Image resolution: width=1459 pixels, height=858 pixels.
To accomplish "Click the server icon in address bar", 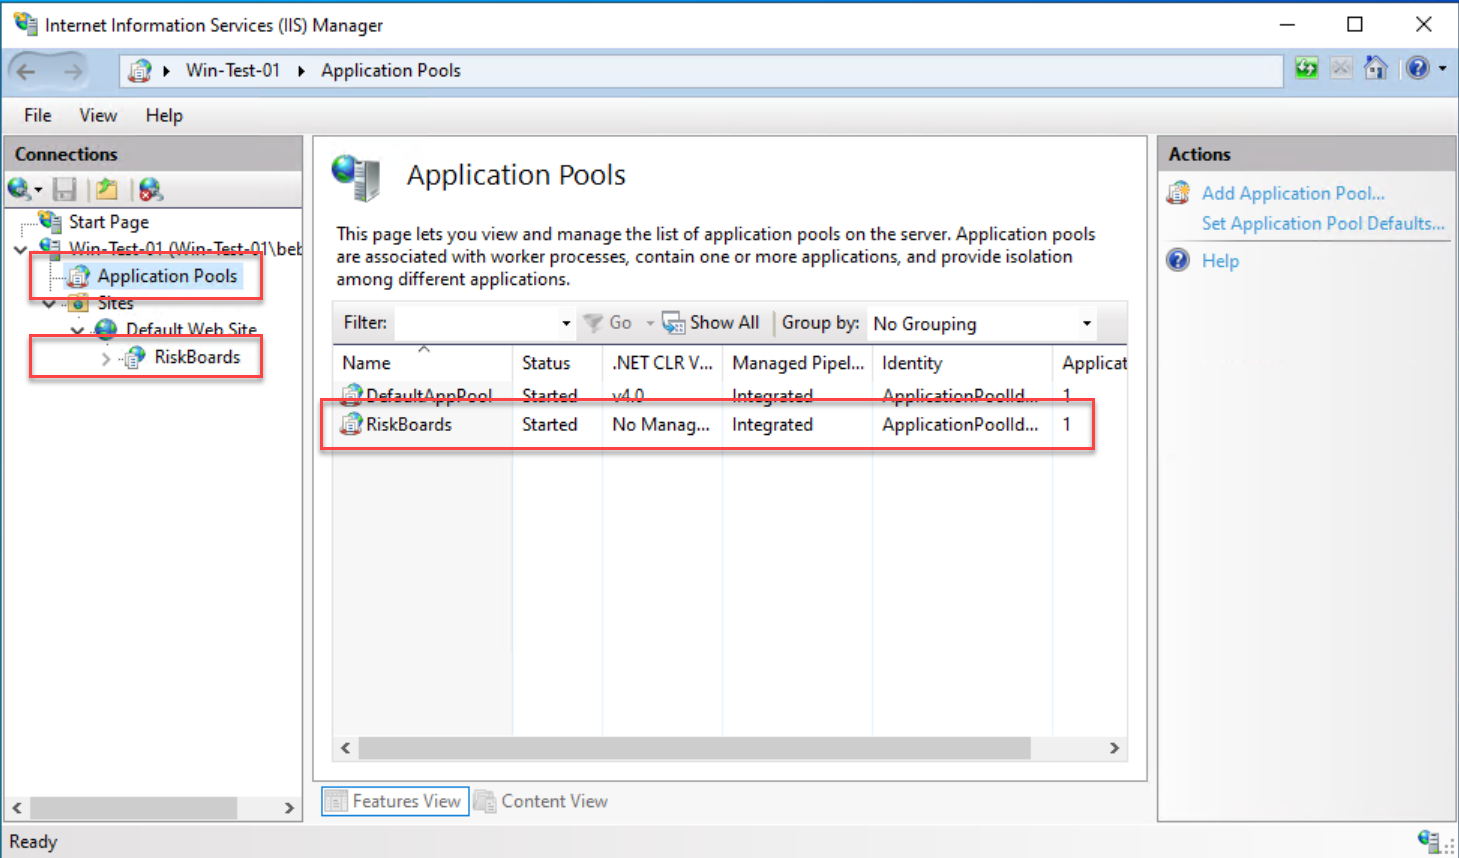I will (x=140, y=71).
